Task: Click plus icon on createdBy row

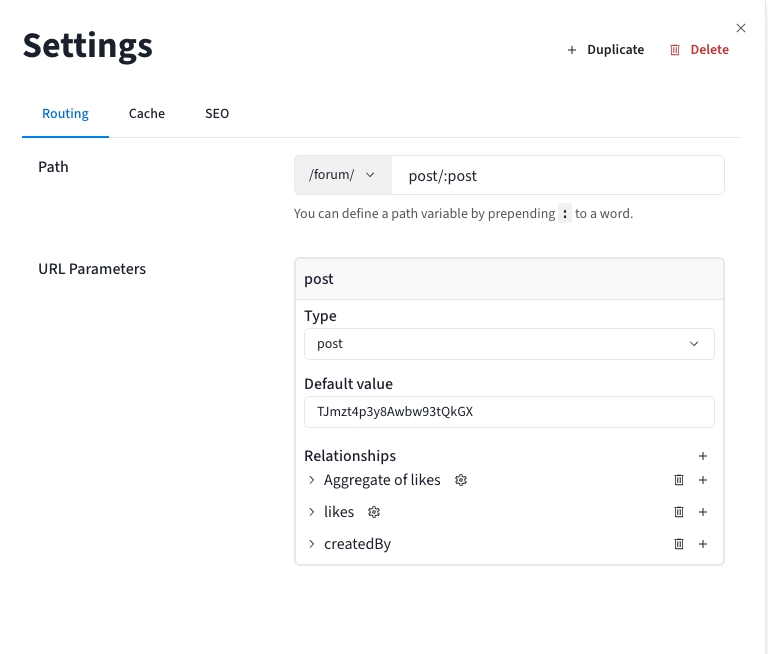Action: point(703,544)
